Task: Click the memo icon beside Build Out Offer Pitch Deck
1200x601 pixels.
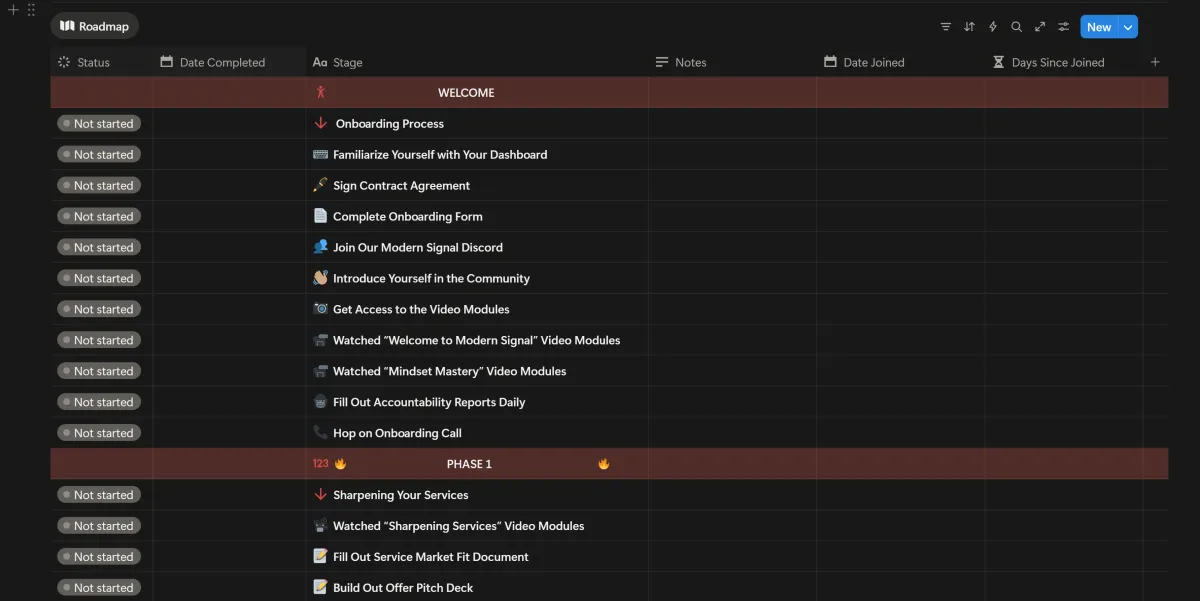Action: click(x=320, y=588)
